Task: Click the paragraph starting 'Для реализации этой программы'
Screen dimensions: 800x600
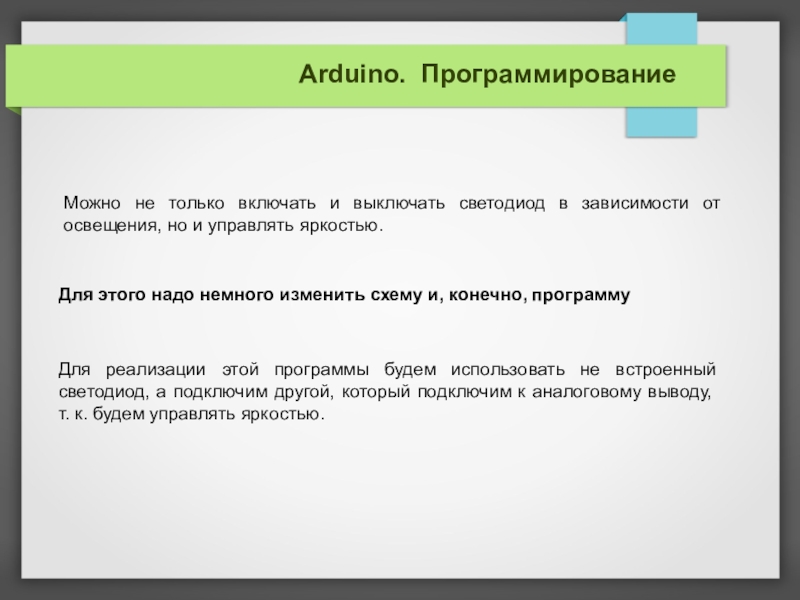Action: (x=387, y=391)
